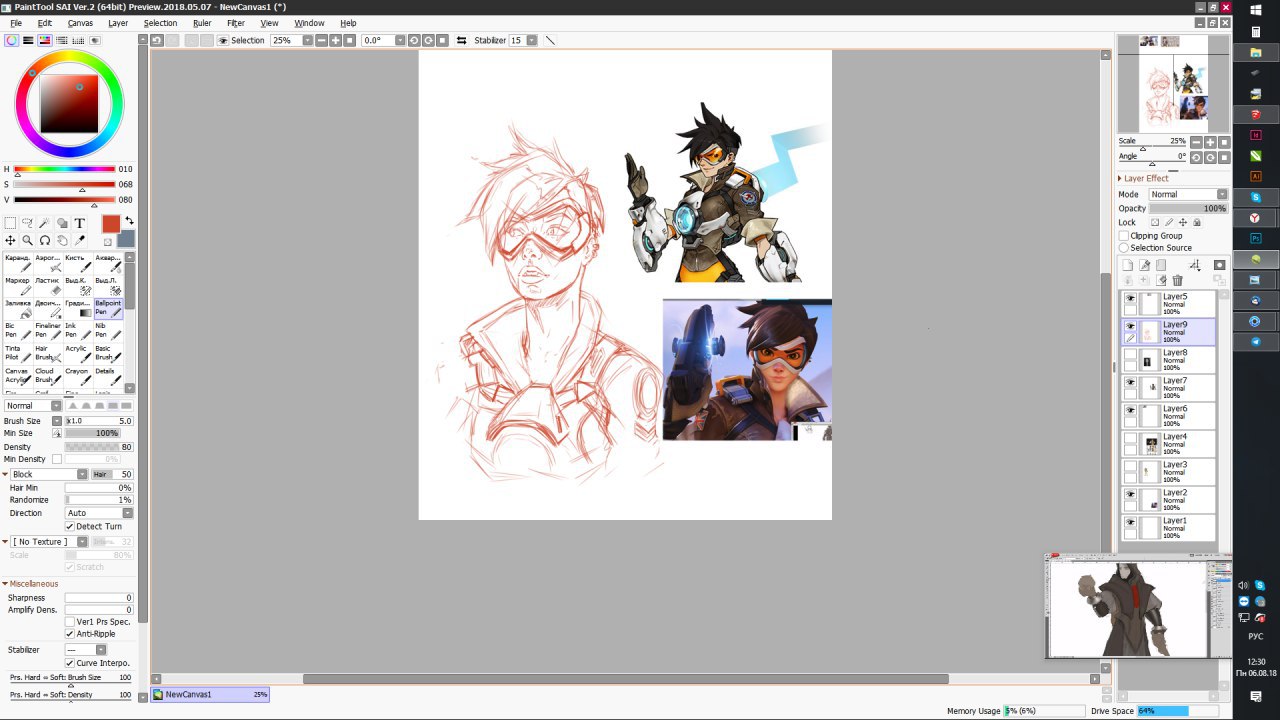1280x720 pixels.
Task: Choose the Ink Pen brush
Action: (77, 331)
